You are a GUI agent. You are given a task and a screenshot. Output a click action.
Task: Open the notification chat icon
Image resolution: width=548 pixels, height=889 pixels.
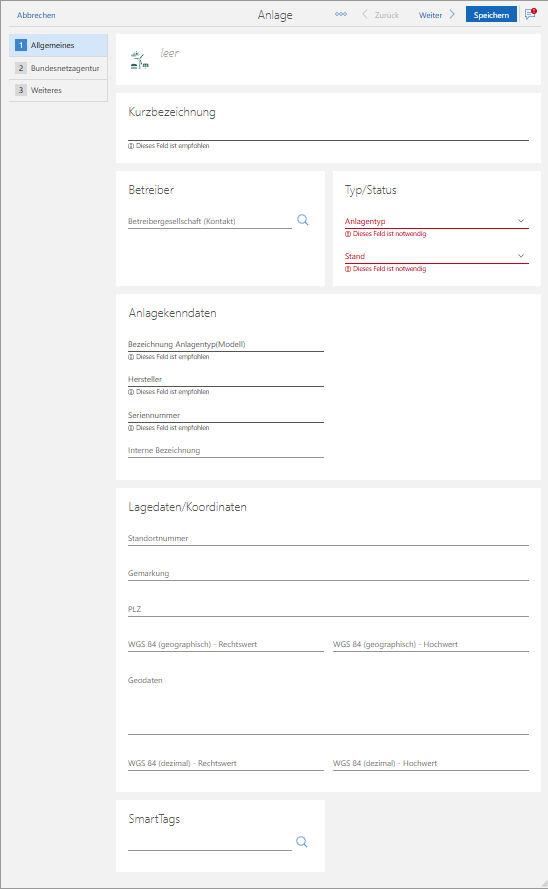click(530, 14)
